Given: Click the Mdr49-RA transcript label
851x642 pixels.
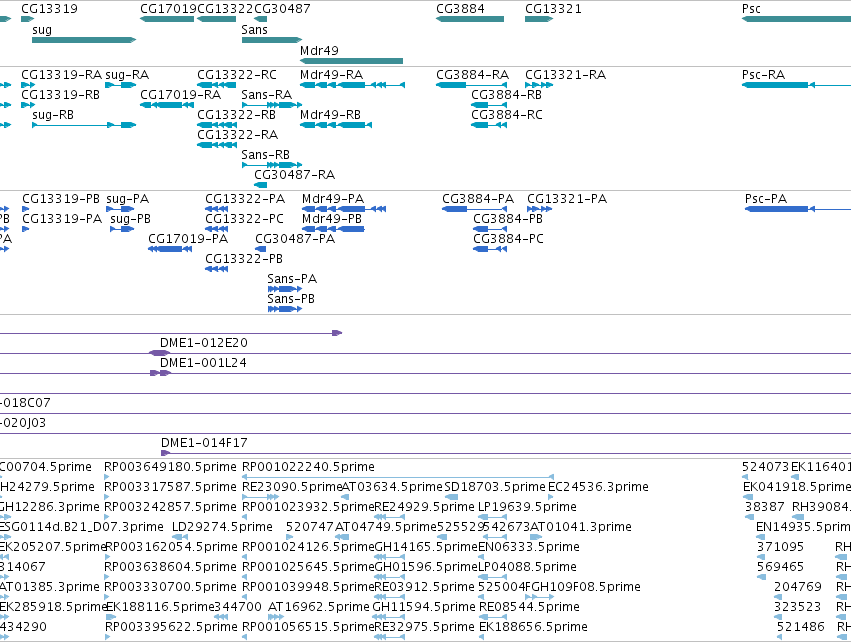Looking at the screenshot, I should coord(332,75).
